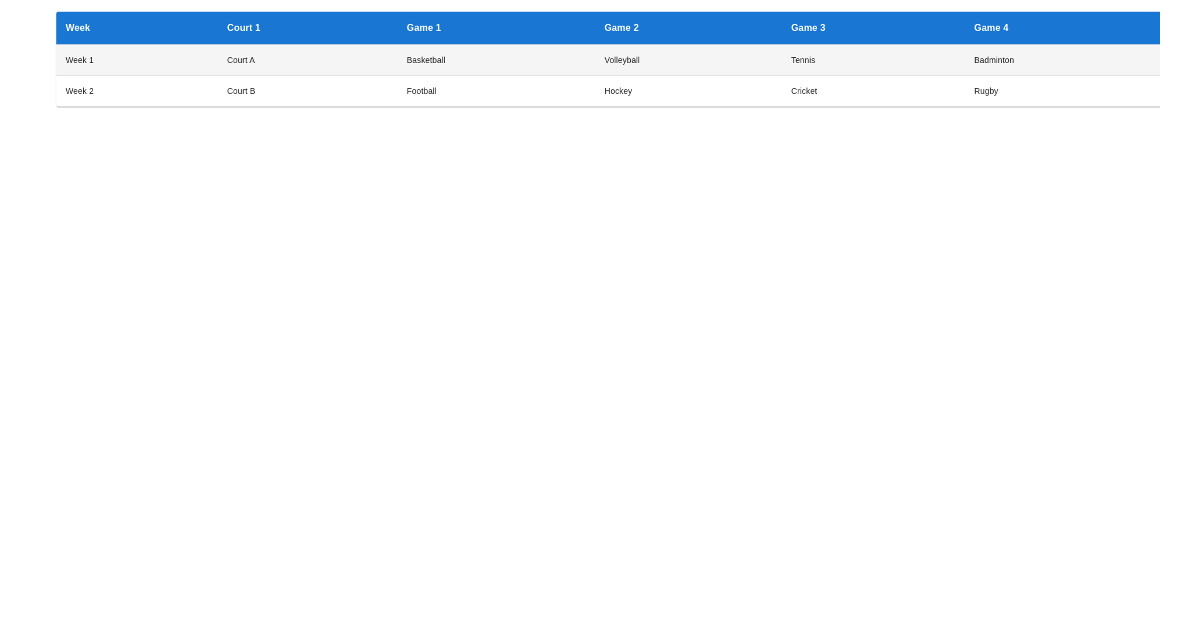
Task: Click the Hockey cell
Action: (618, 91)
